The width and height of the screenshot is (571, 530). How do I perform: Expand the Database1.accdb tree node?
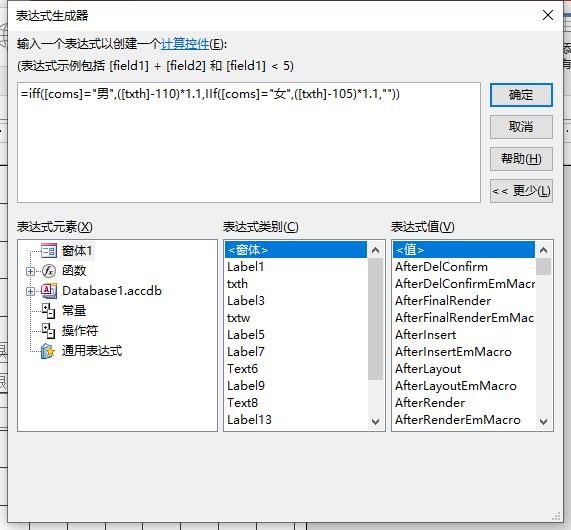click(31, 291)
